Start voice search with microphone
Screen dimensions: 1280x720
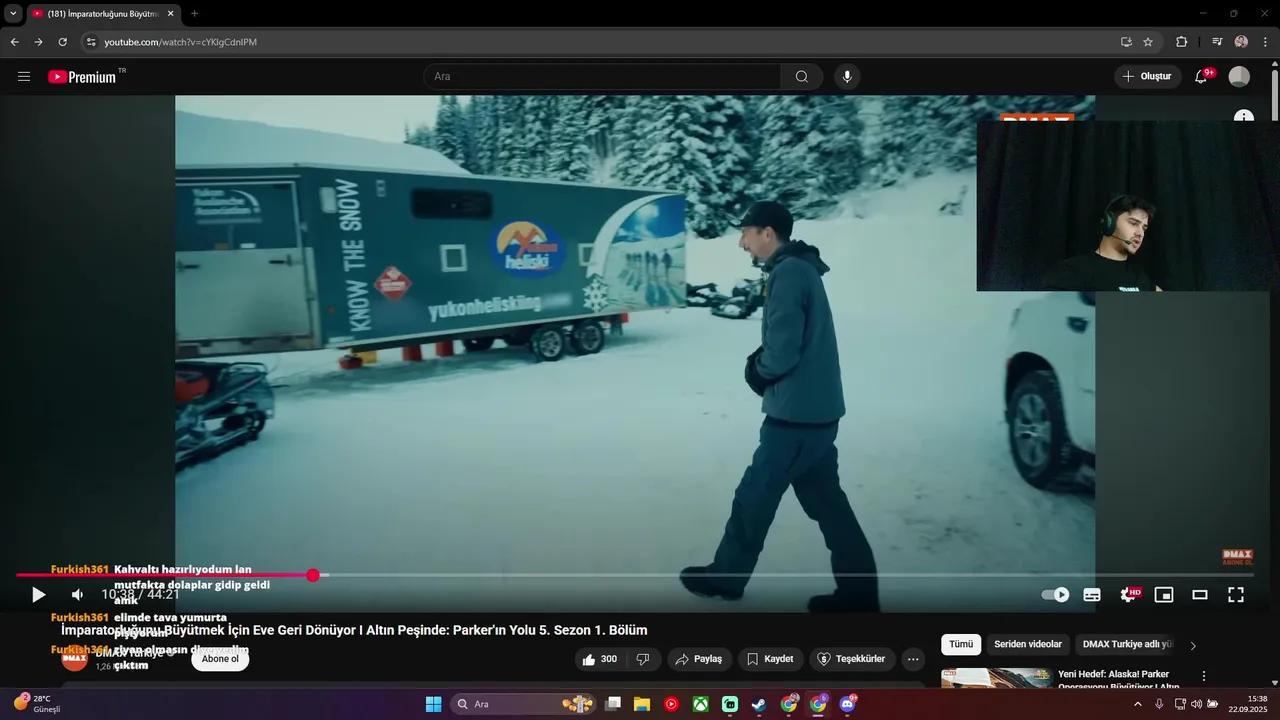point(847,77)
